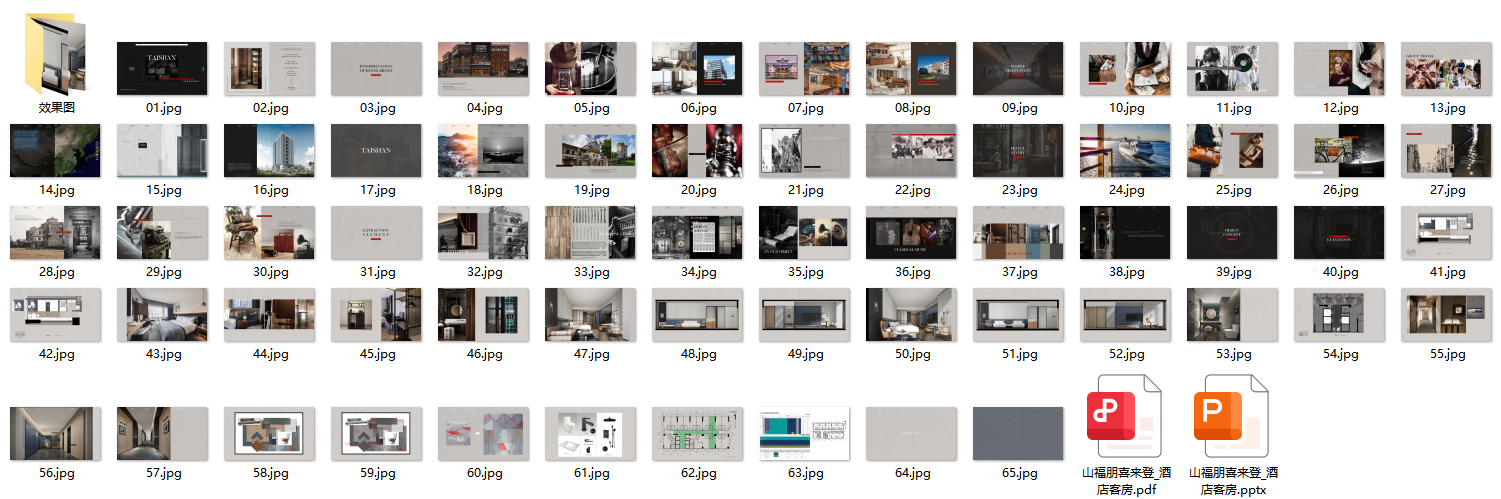Select the 62.jpg floor plan thumbnail
The image size is (1501, 499).
click(x=697, y=433)
